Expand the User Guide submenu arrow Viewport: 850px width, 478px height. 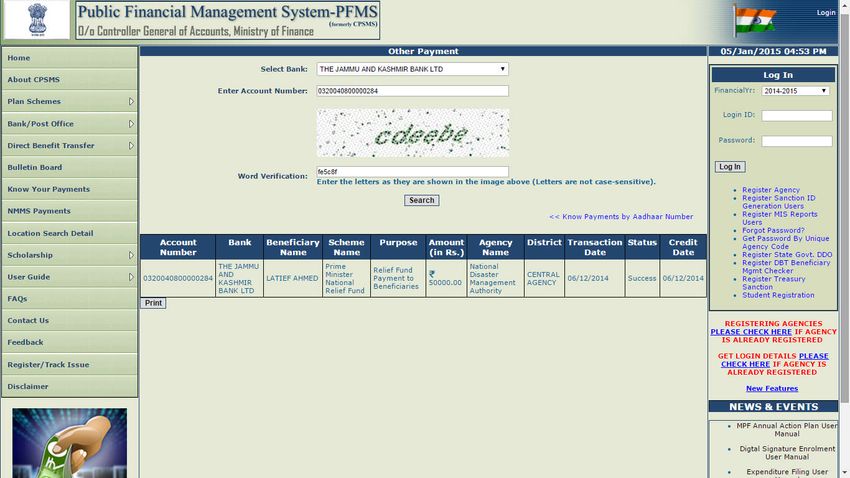(131, 277)
